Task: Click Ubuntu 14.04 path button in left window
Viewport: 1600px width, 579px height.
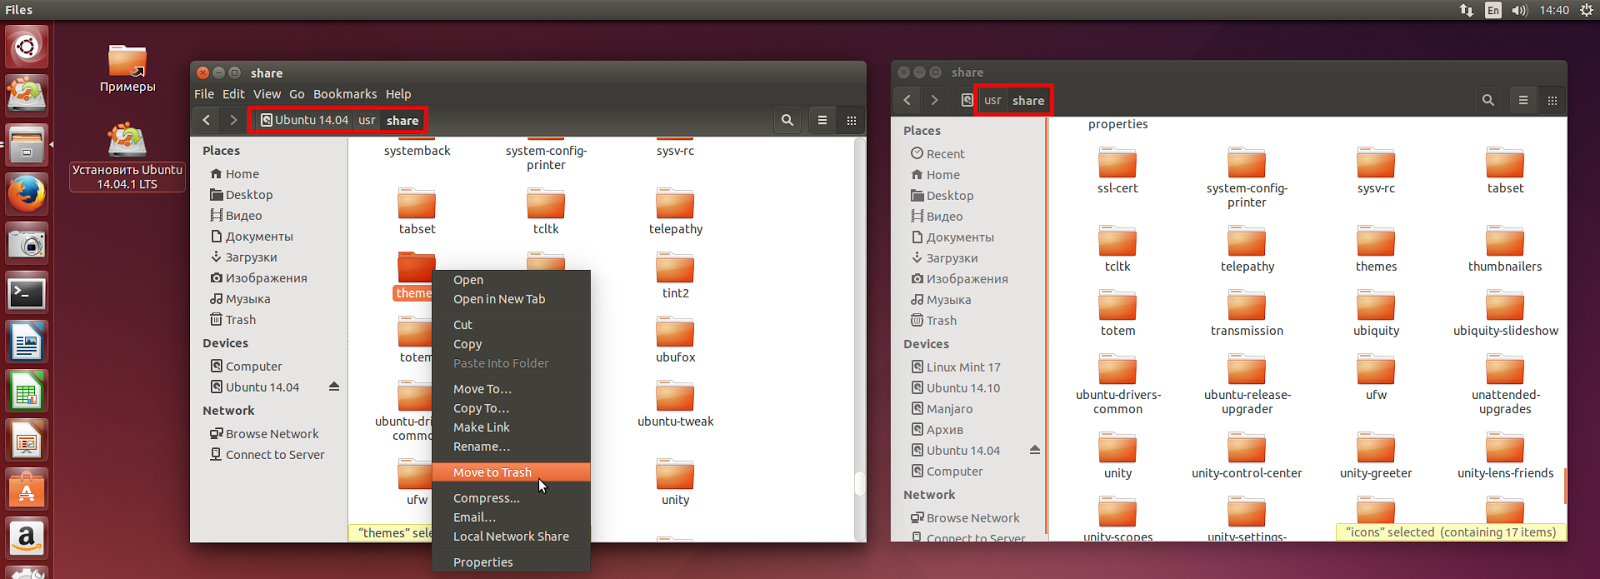Action: point(304,120)
